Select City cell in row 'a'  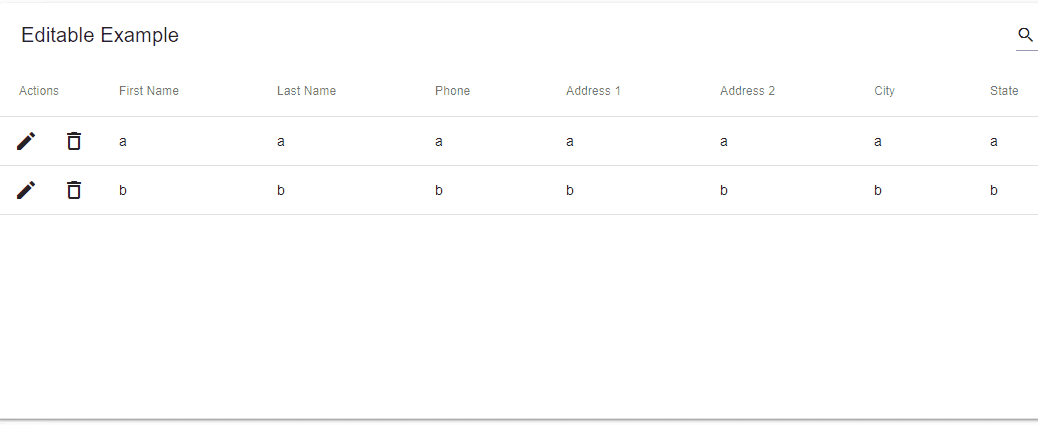click(878, 142)
